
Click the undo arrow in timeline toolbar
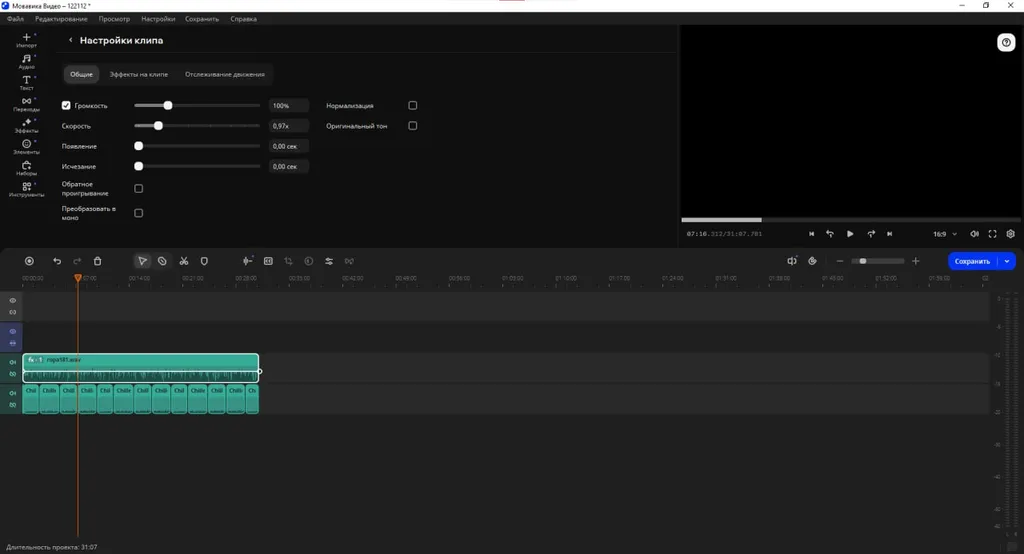[x=57, y=261]
